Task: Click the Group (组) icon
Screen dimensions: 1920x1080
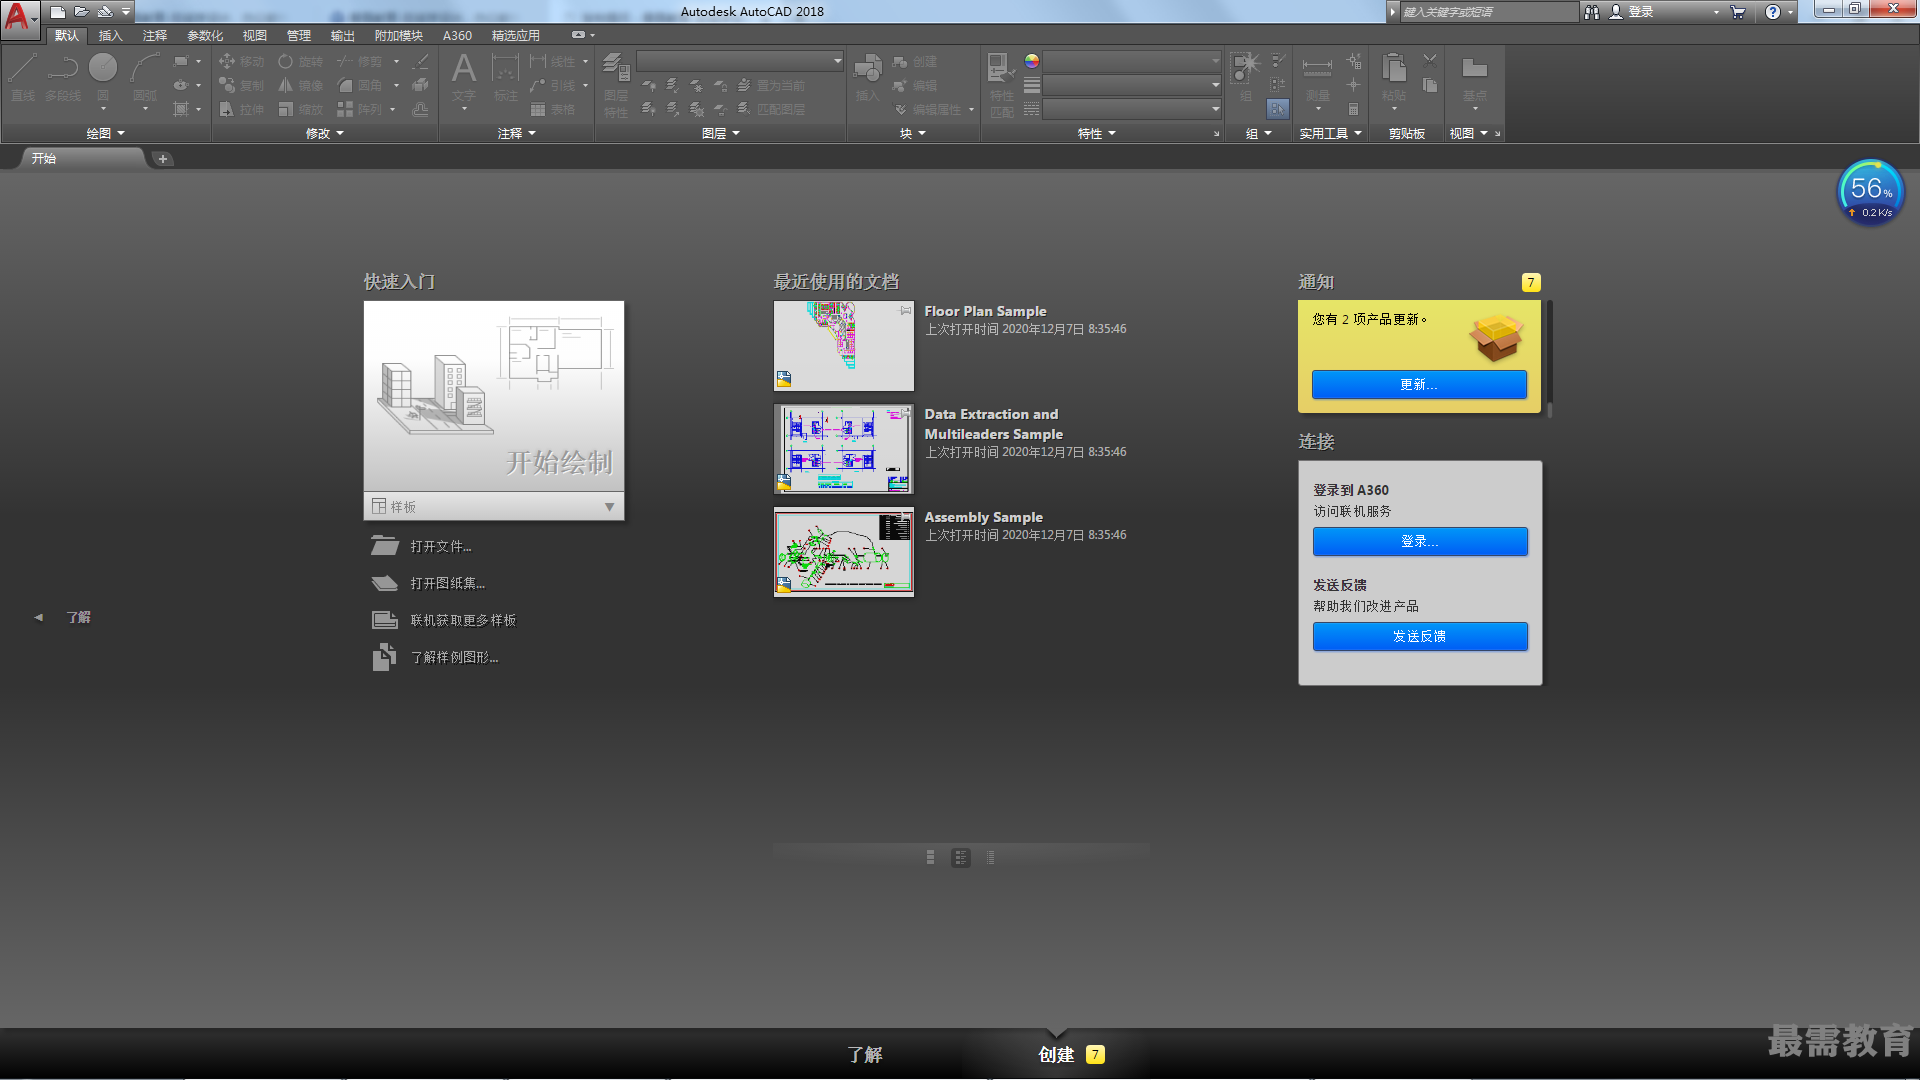Action: point(1246,77)
